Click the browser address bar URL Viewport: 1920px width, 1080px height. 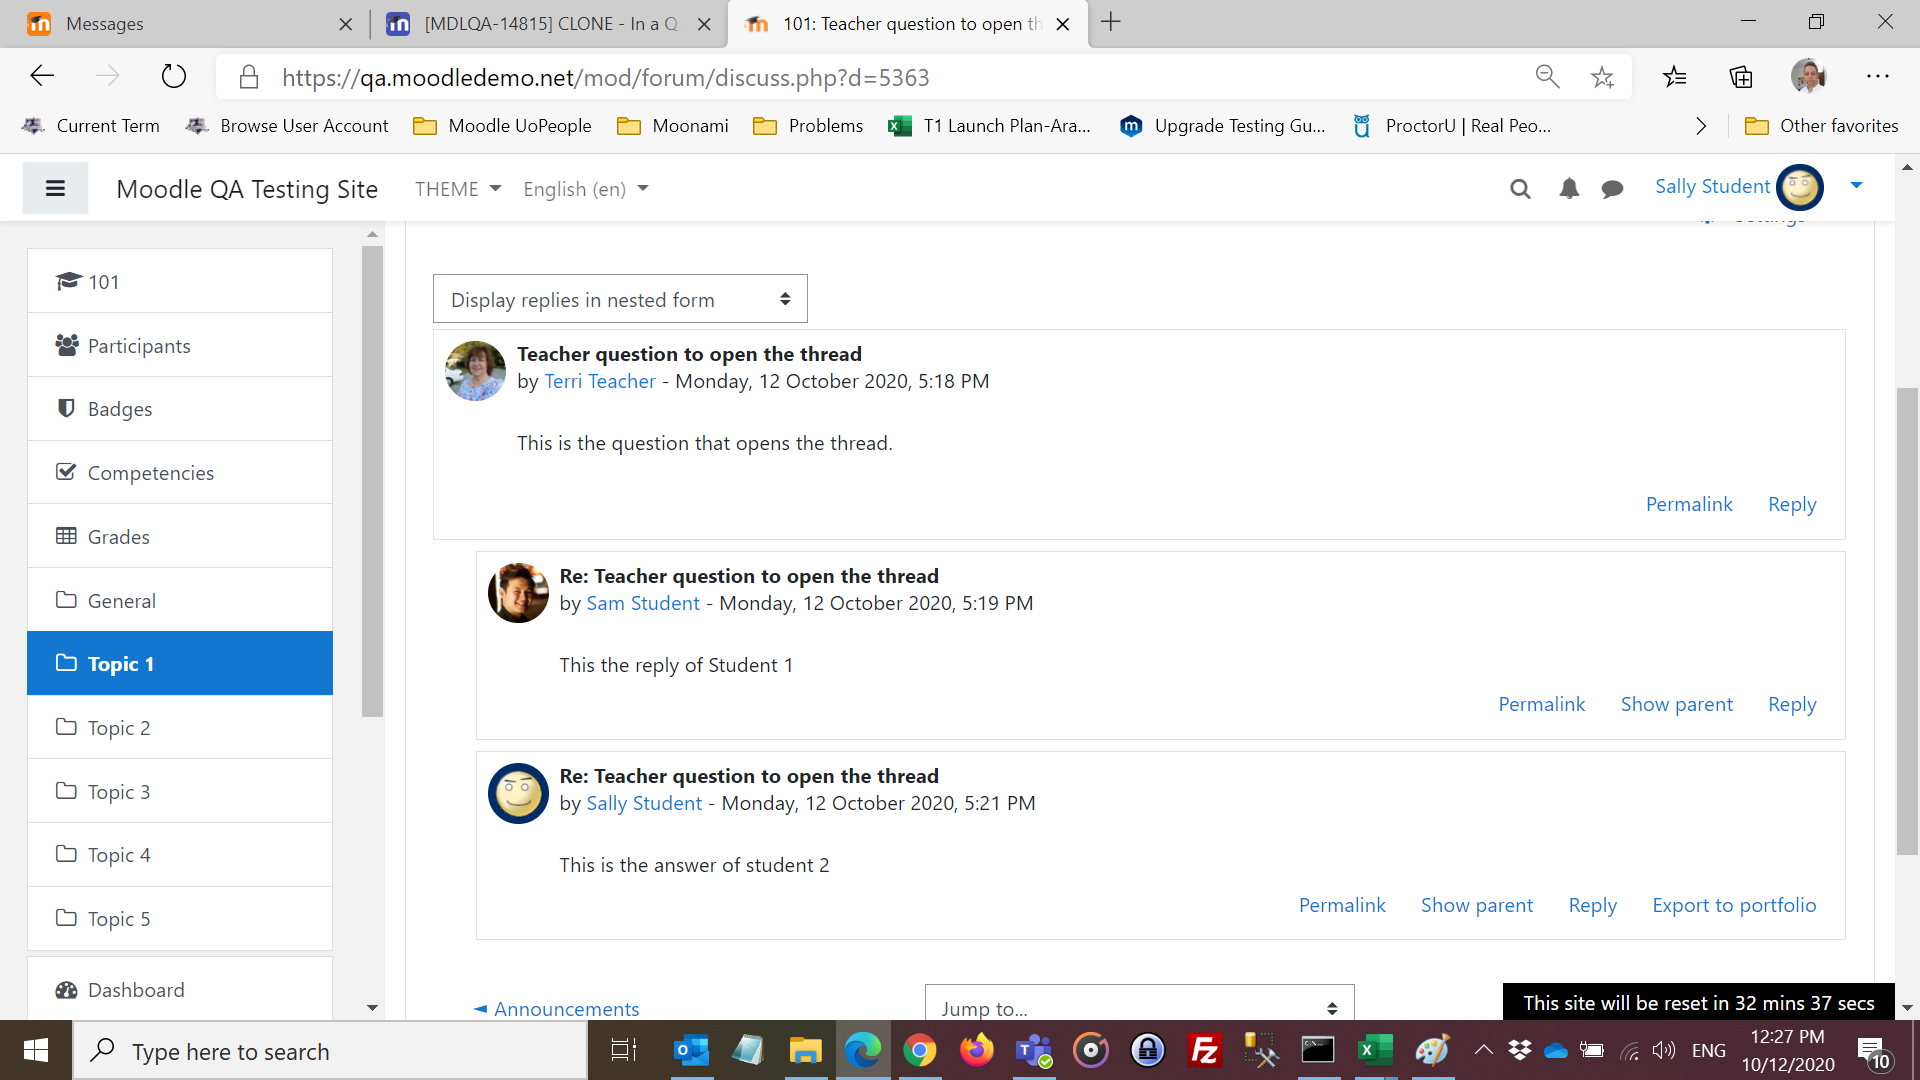coord(605,77)
